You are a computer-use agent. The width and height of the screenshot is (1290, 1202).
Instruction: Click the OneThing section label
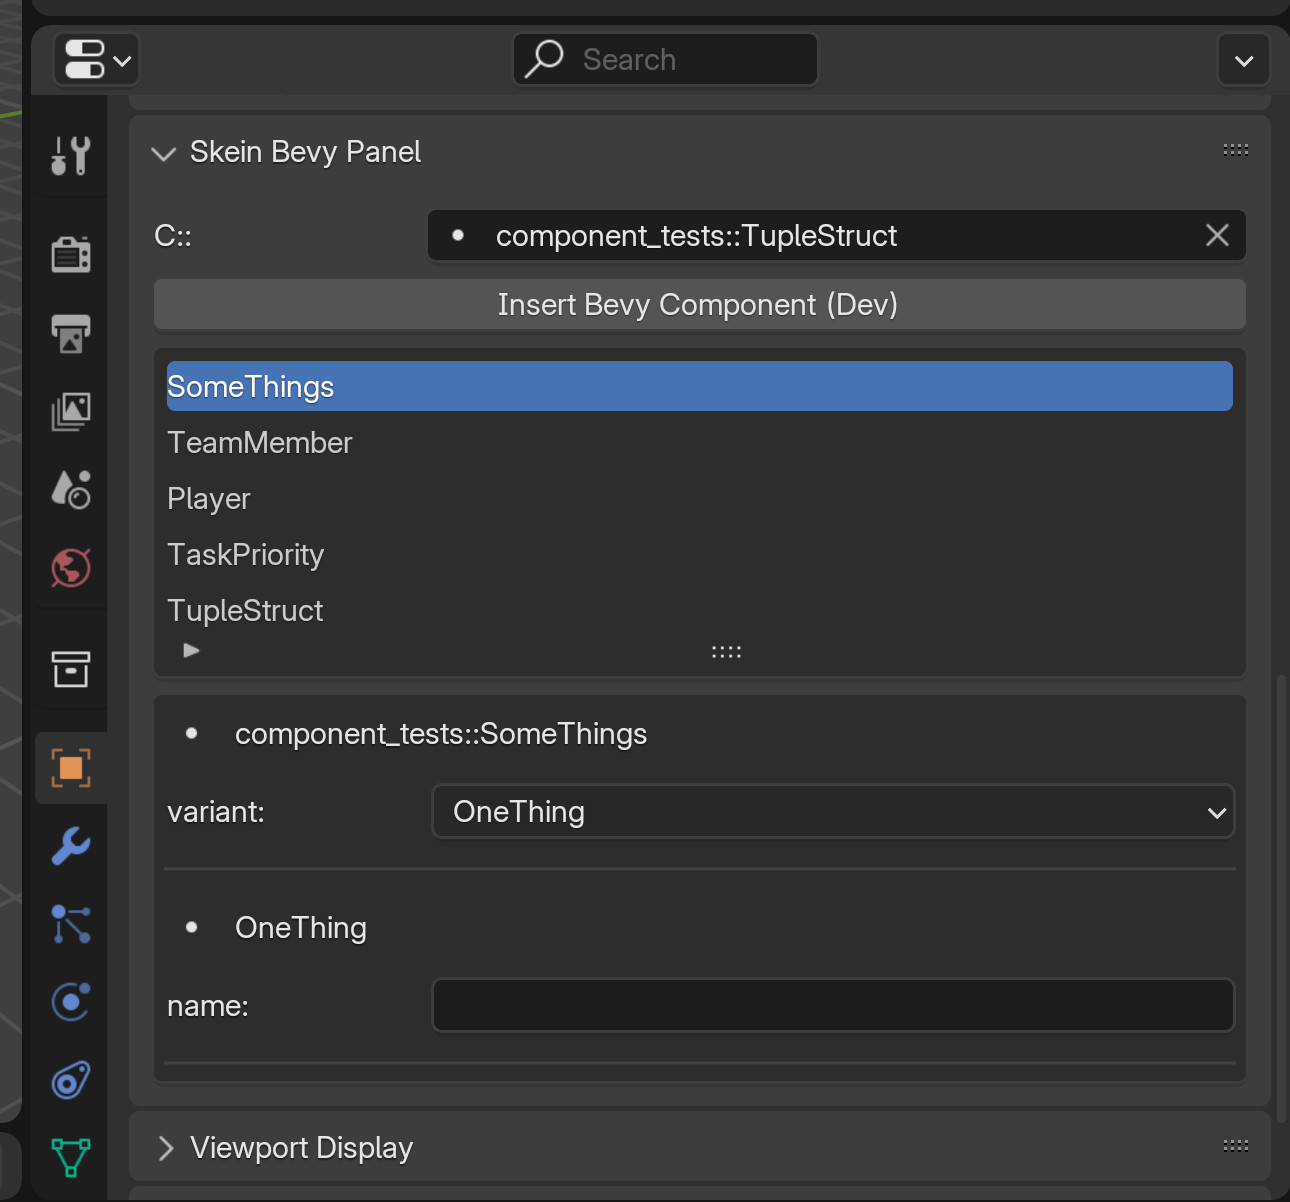tap(301, 929)
